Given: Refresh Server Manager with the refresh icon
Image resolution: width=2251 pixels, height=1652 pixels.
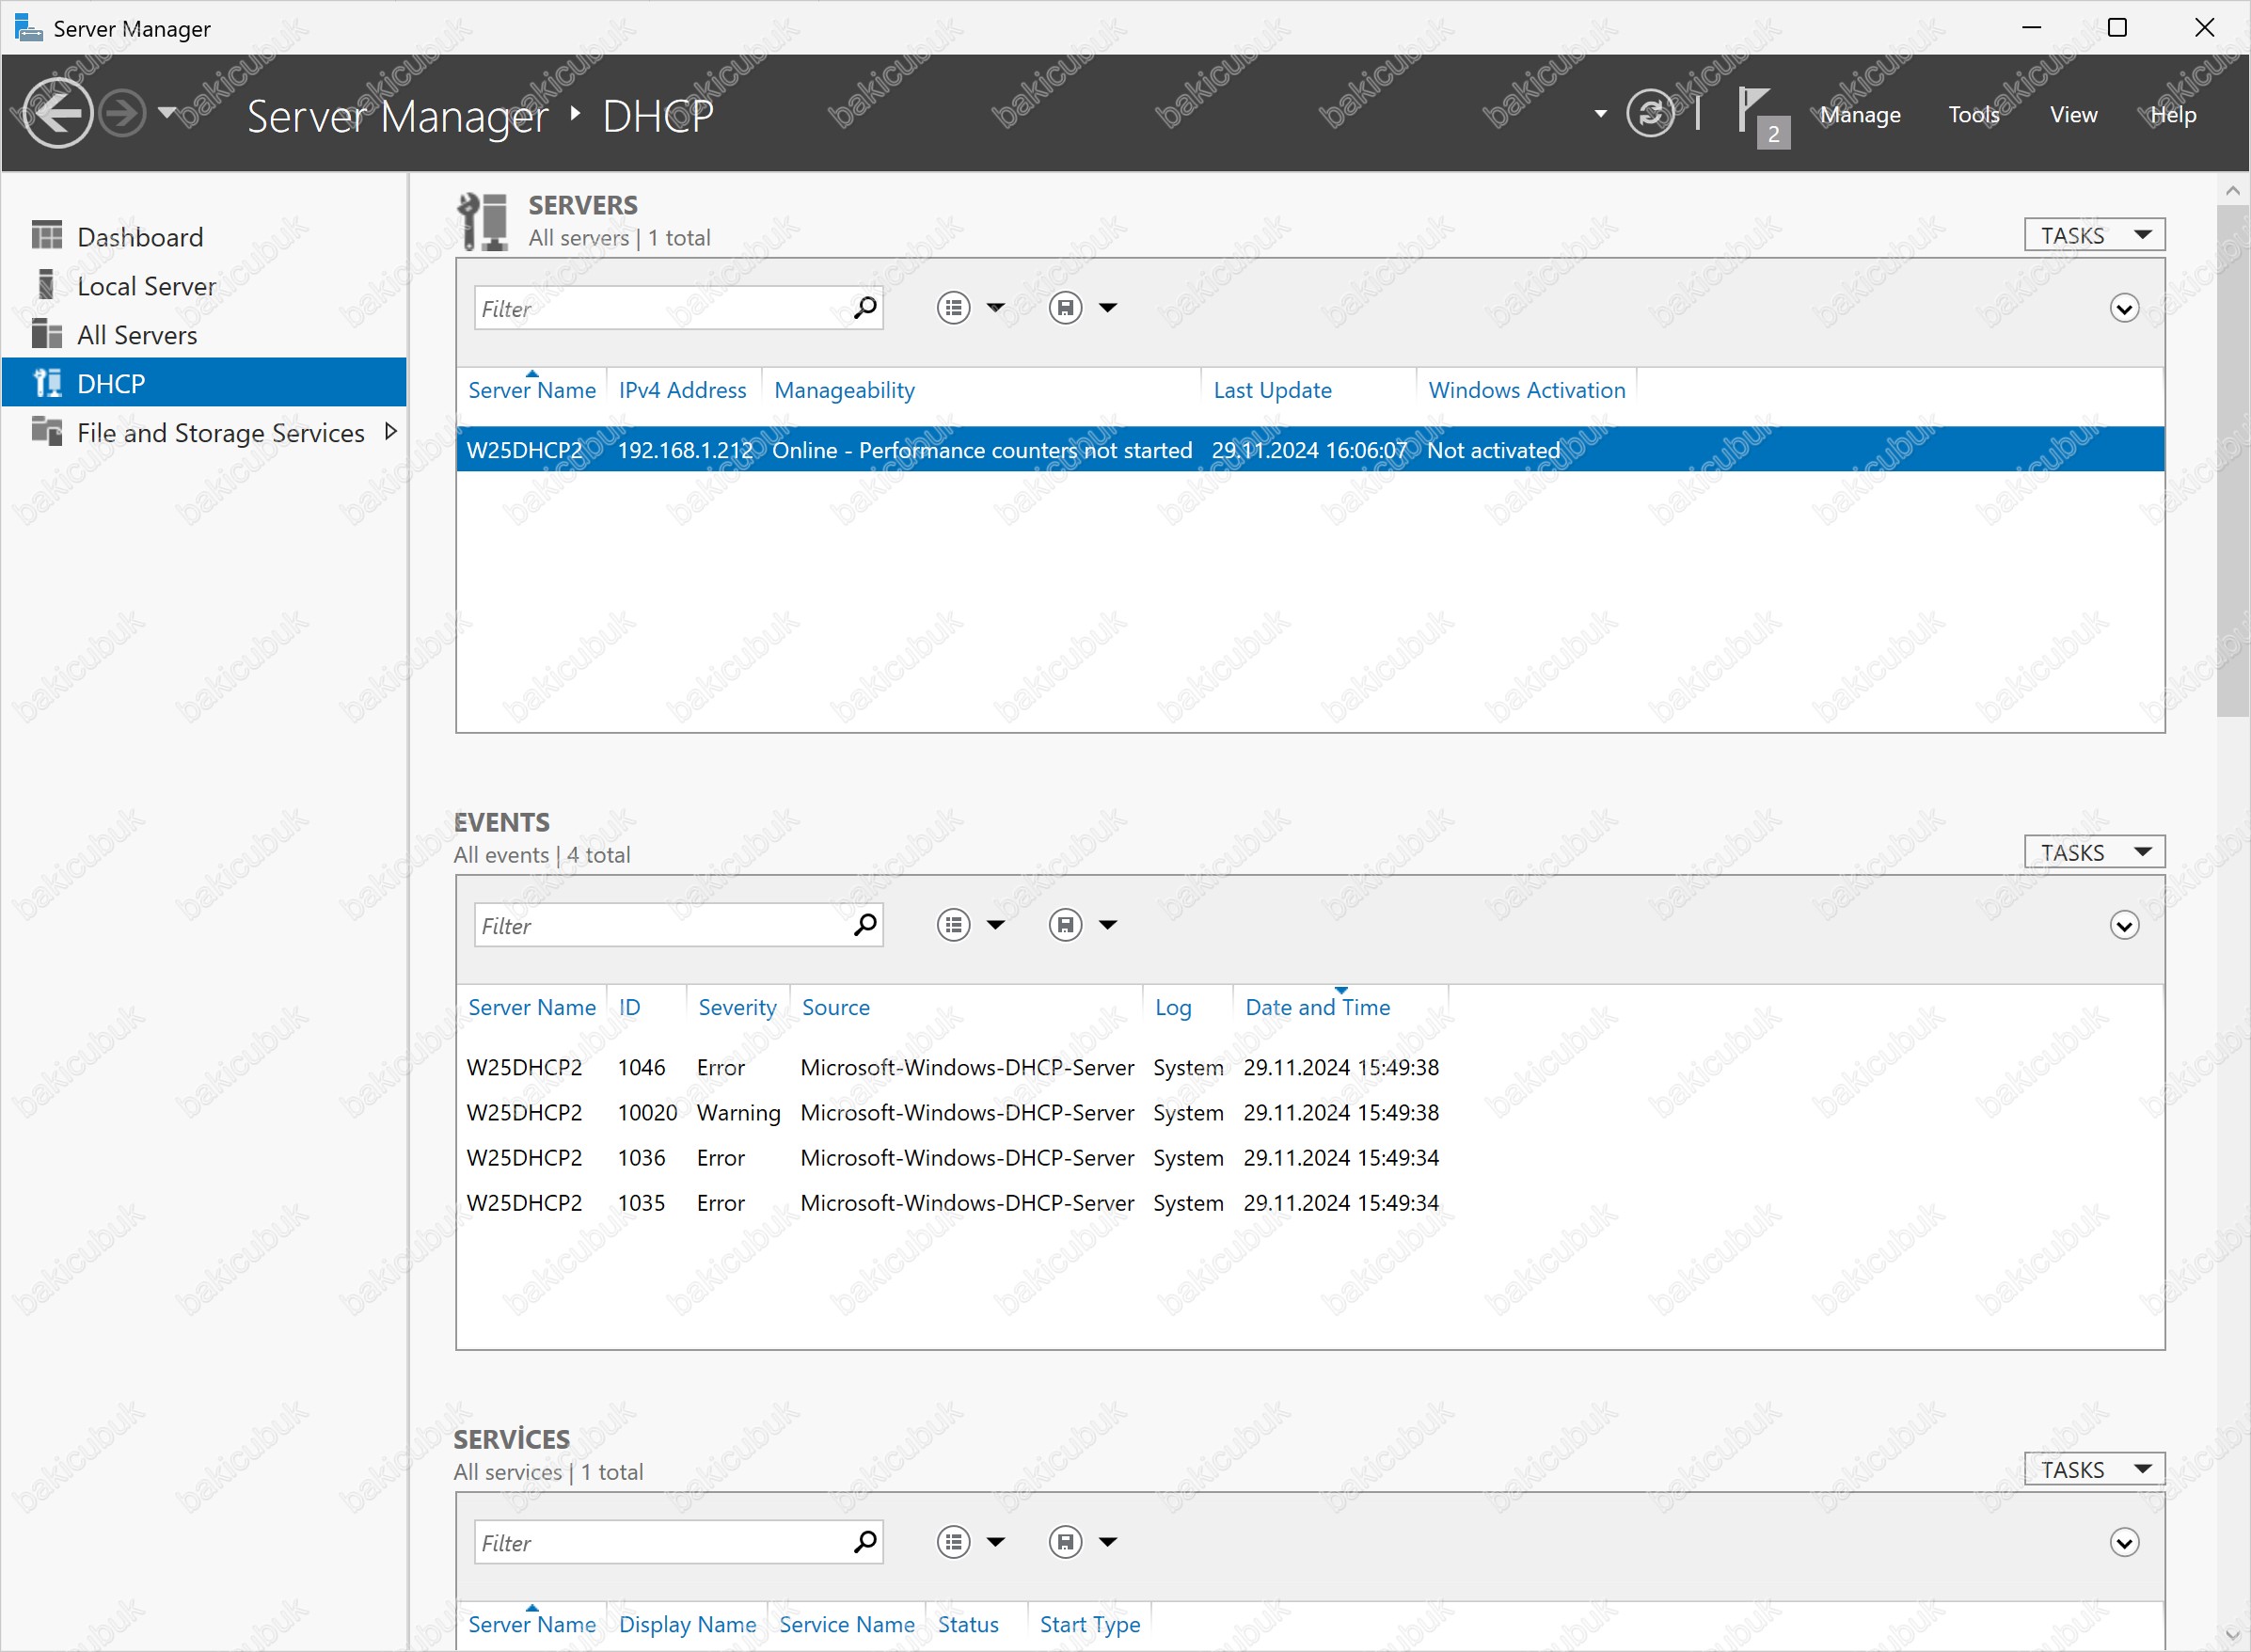Looking at the screenshot, I should click(x=1650, y=113).
